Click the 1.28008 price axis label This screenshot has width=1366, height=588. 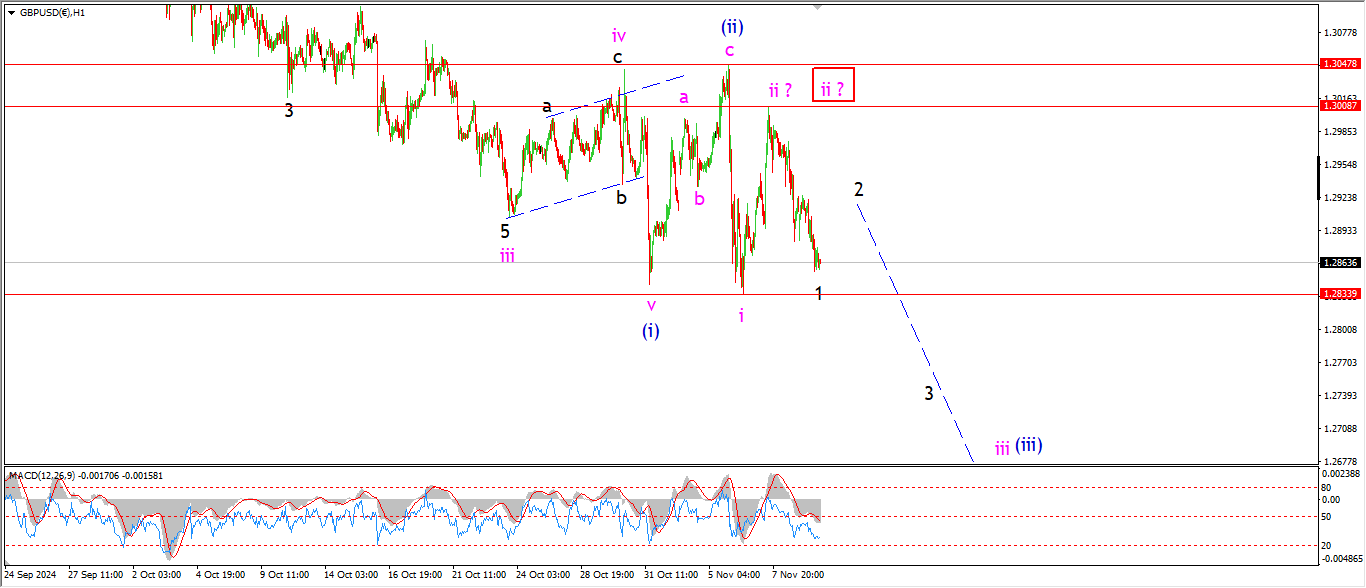click(x=1338, y=329)
